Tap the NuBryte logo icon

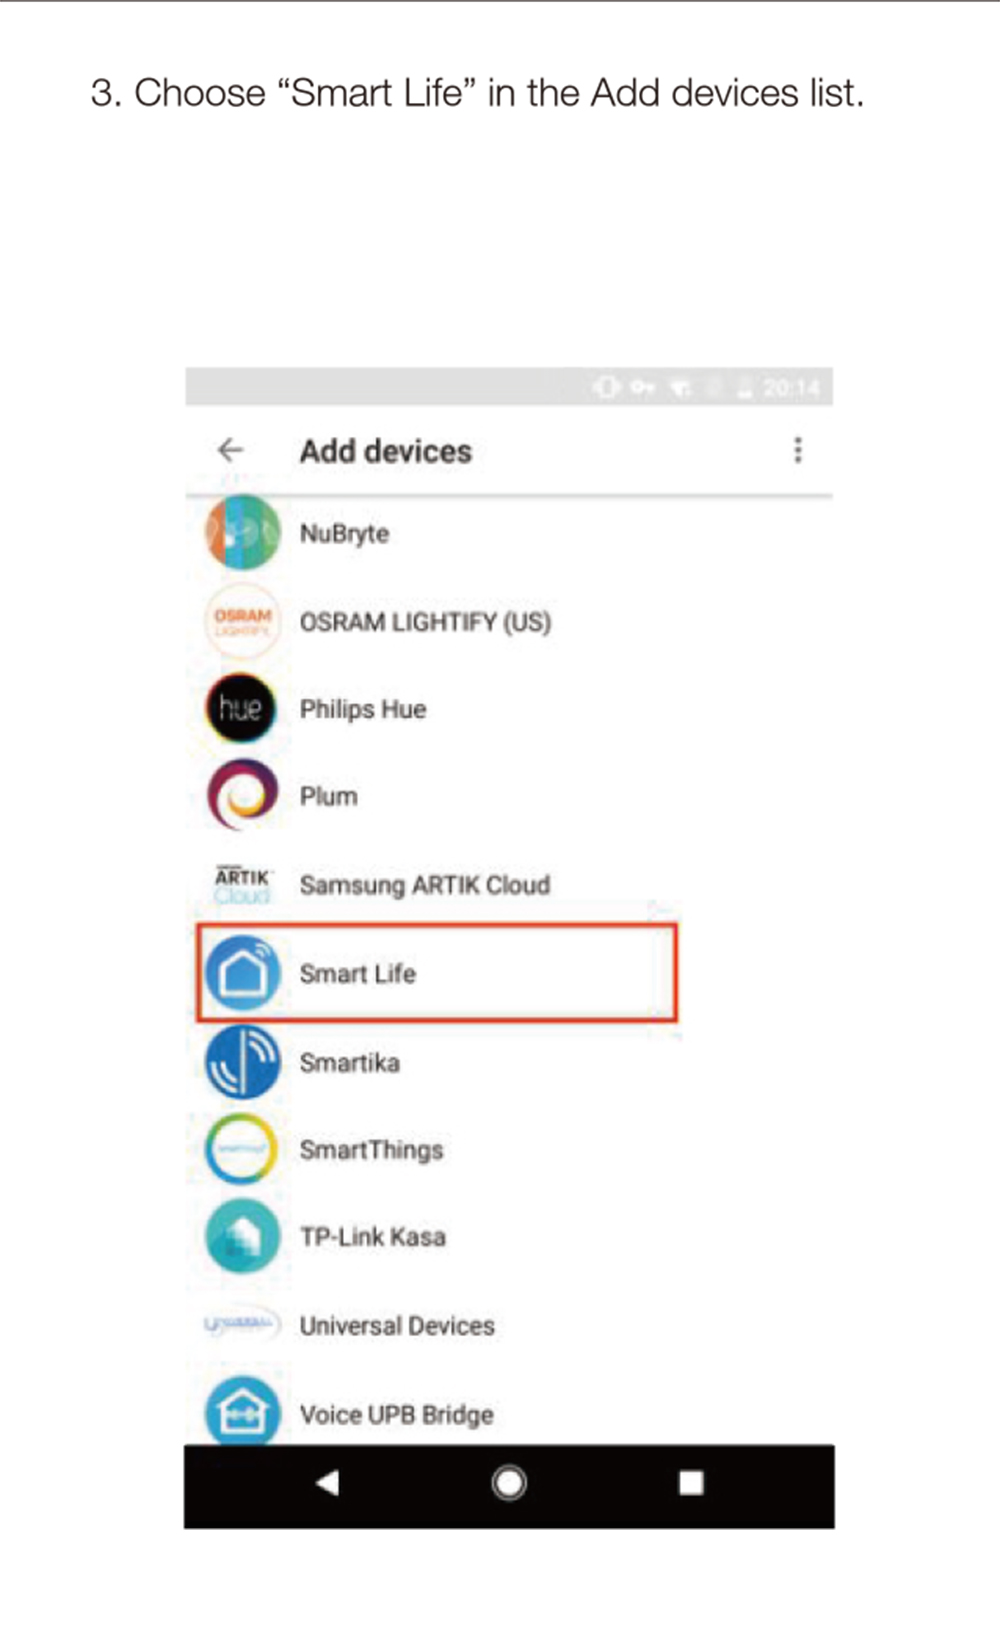[x=243, y=533]
